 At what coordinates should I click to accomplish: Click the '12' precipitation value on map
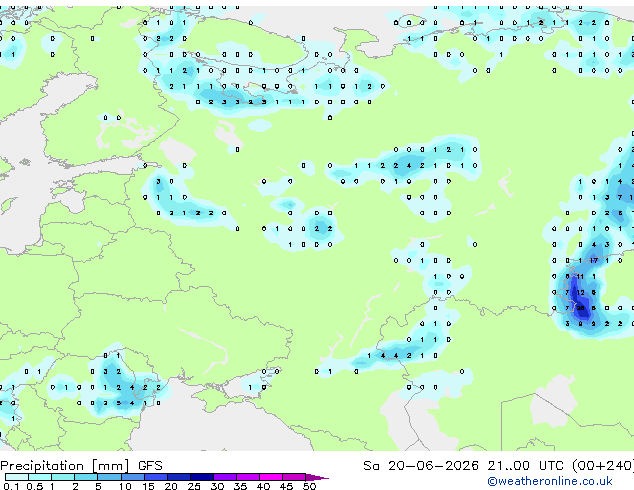pos(581,292)
